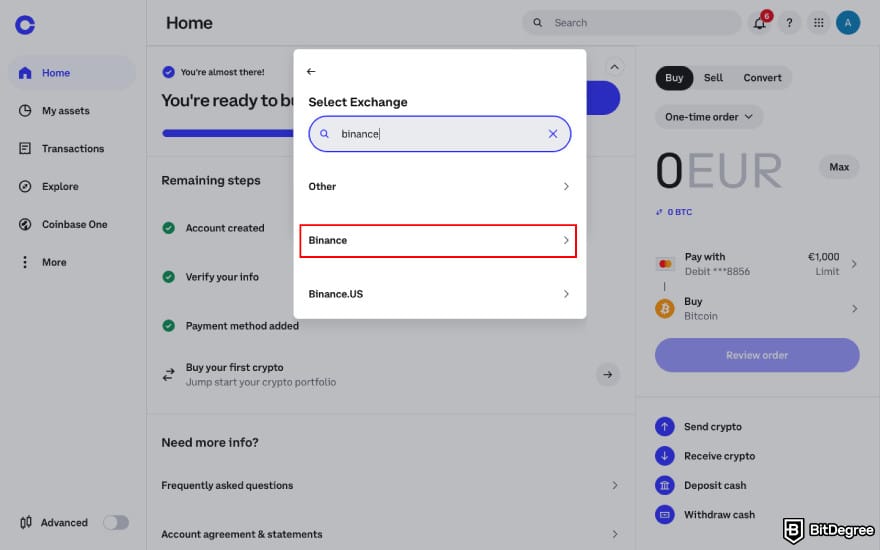Image resolution: width=880 pixels, height=550 pixels.
Task: Click the Mastercard payment icon
Action: 665,264
